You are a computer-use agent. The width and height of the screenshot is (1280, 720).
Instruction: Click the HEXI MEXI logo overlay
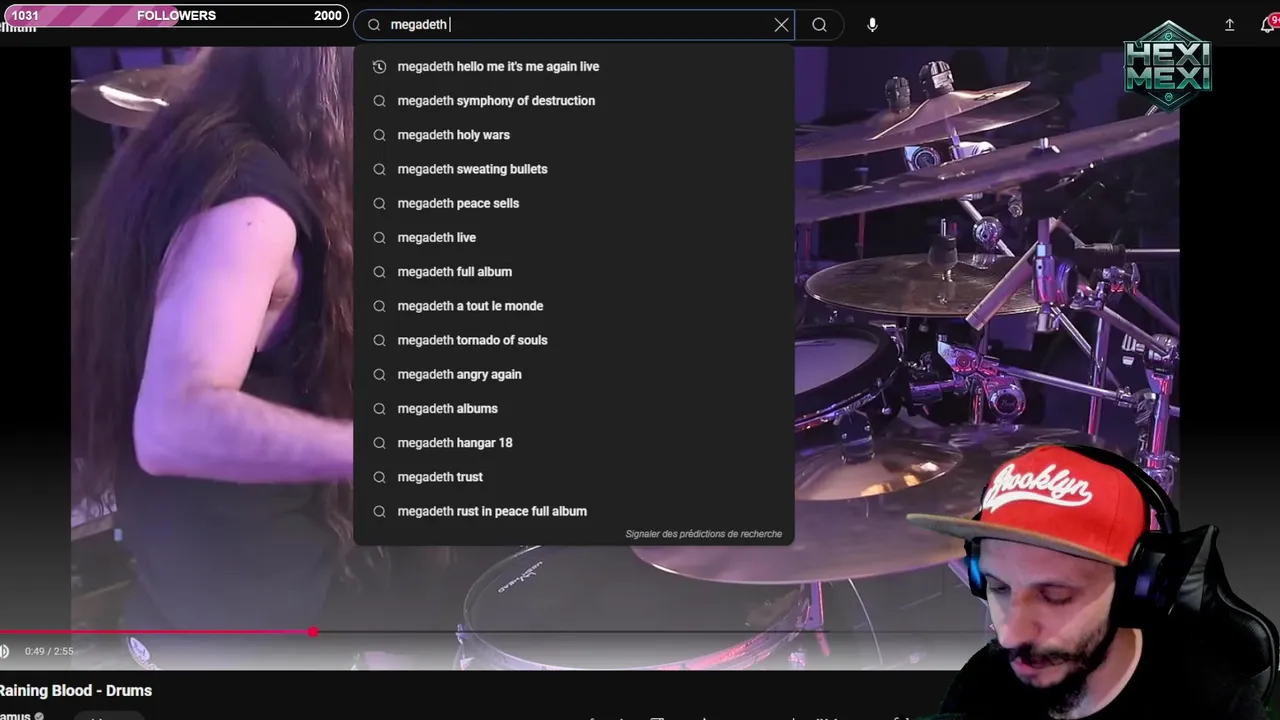pyautogui.click(x=1167, y=67)
